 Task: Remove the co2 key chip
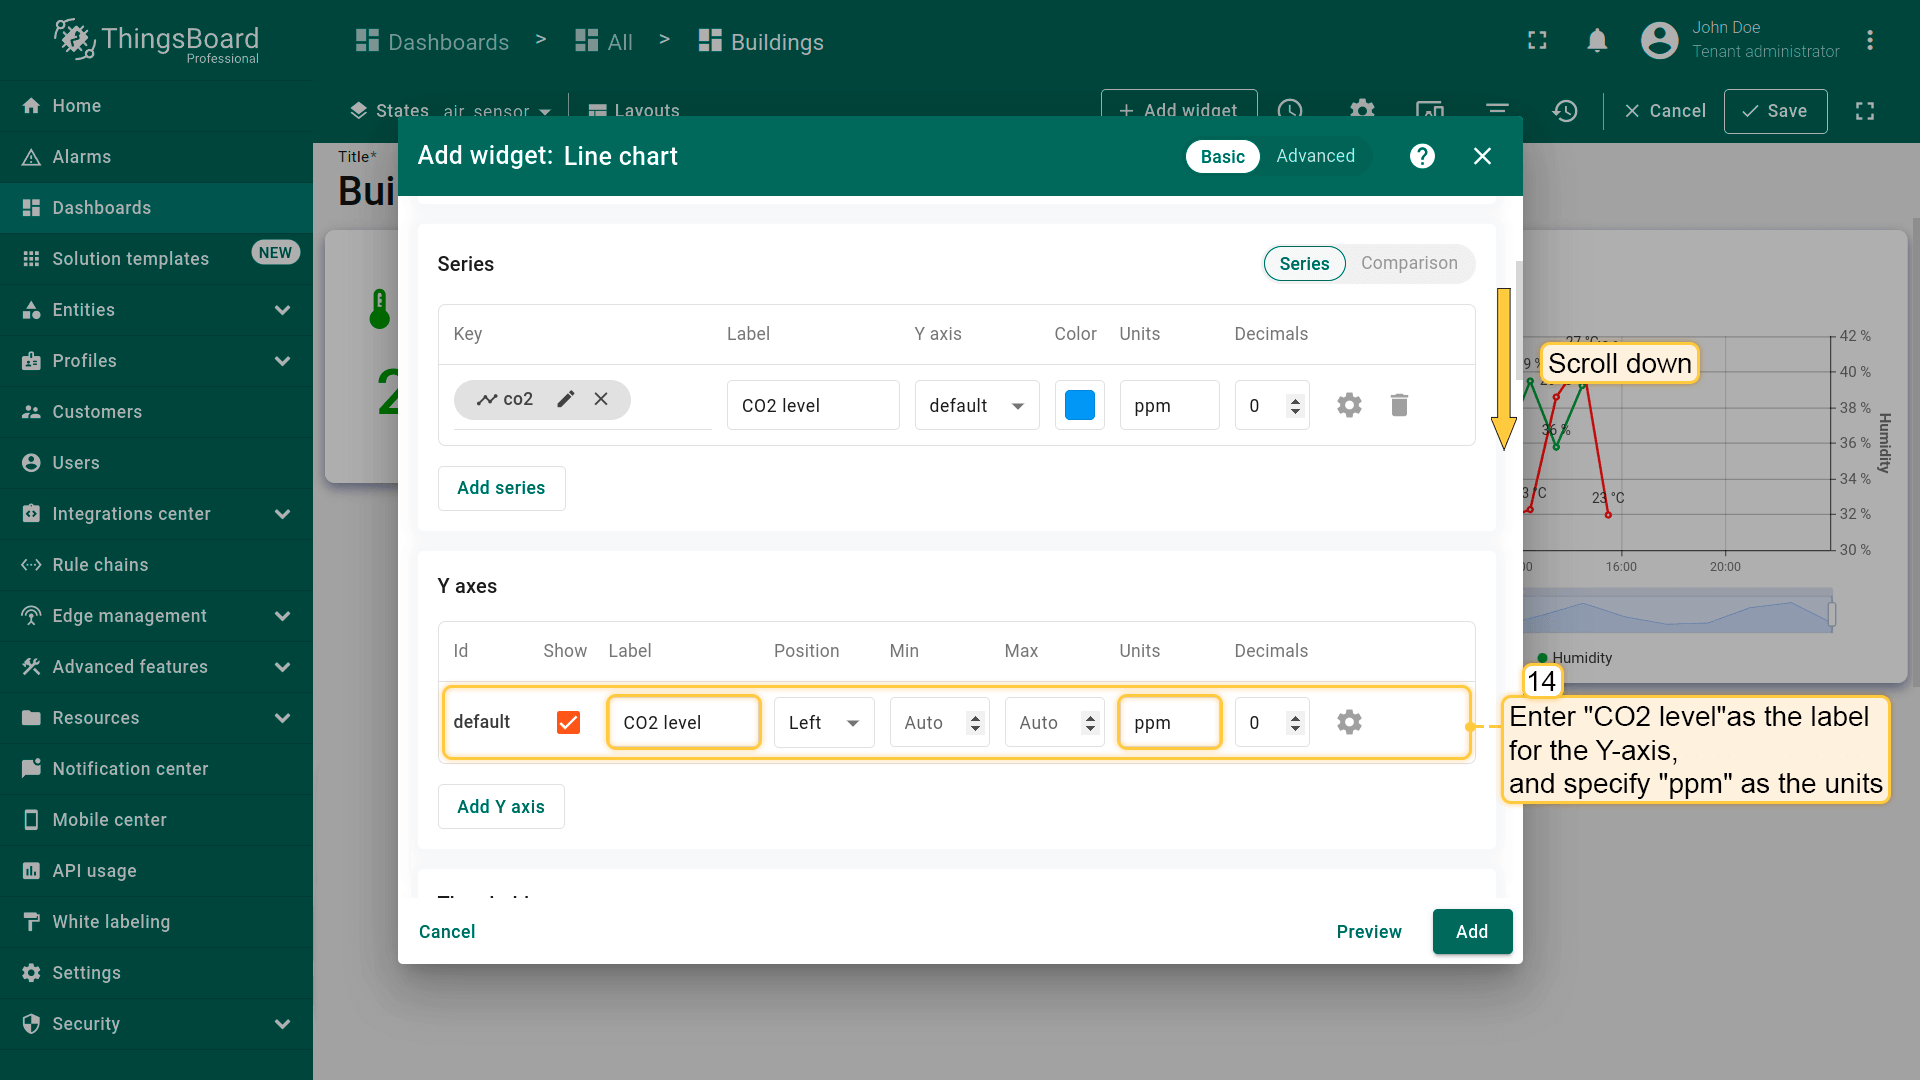(x=601, y=399)
